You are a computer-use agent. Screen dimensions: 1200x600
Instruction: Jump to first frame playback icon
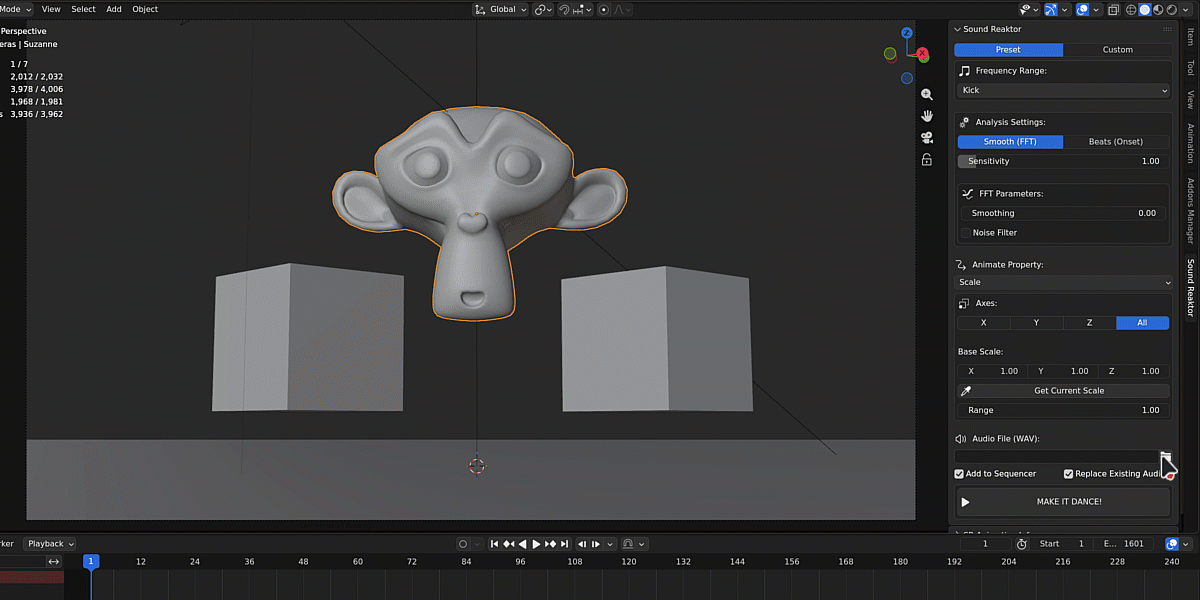[494, 544]
